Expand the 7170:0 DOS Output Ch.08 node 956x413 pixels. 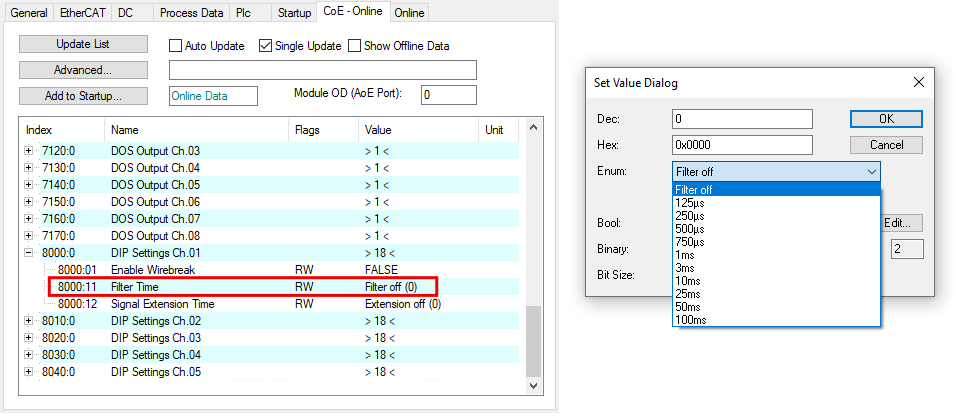[29, 235]
